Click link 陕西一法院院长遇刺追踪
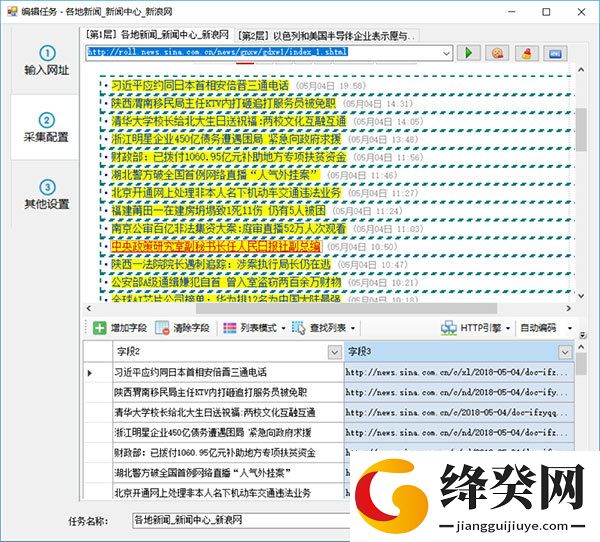Screen dimensions: 600x542 [x=221, y=264]
